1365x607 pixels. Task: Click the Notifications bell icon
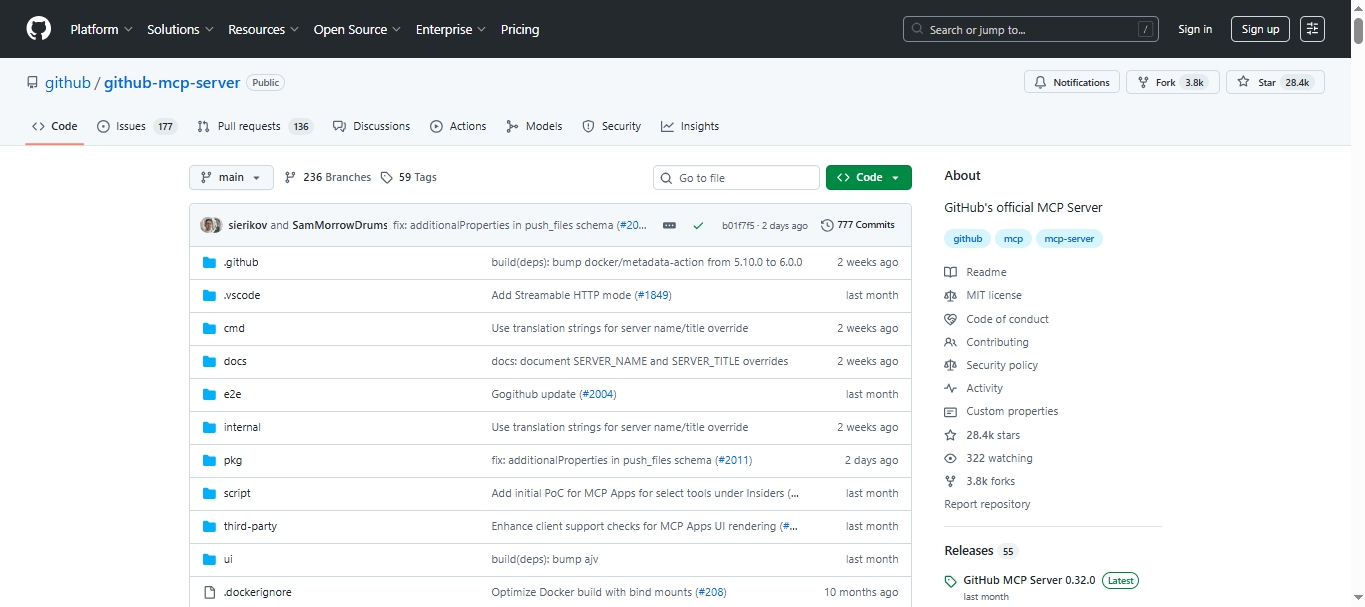tap(1040, 82)
